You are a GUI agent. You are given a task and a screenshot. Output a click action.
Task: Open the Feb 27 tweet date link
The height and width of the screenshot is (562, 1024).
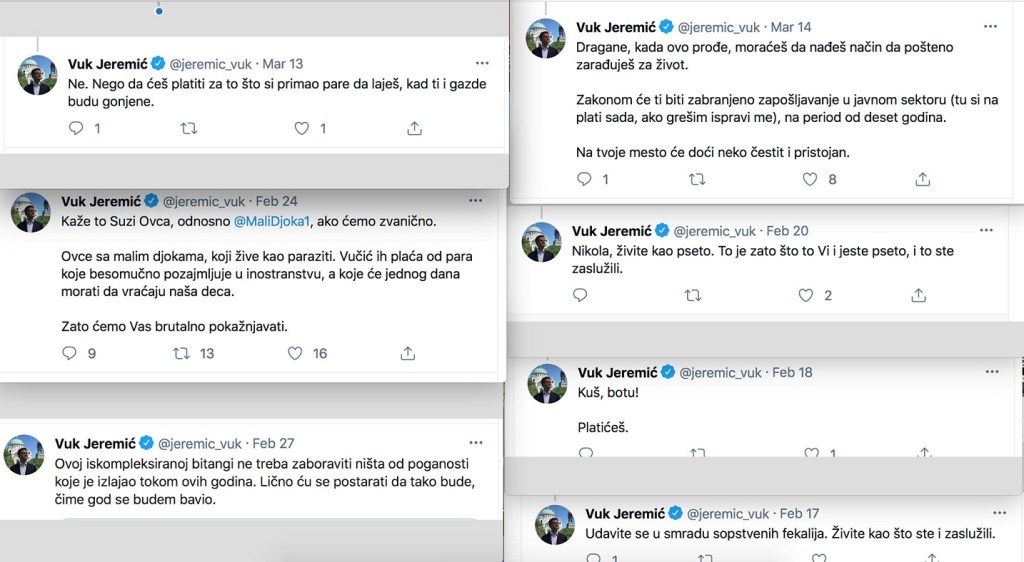click(273, 443)
